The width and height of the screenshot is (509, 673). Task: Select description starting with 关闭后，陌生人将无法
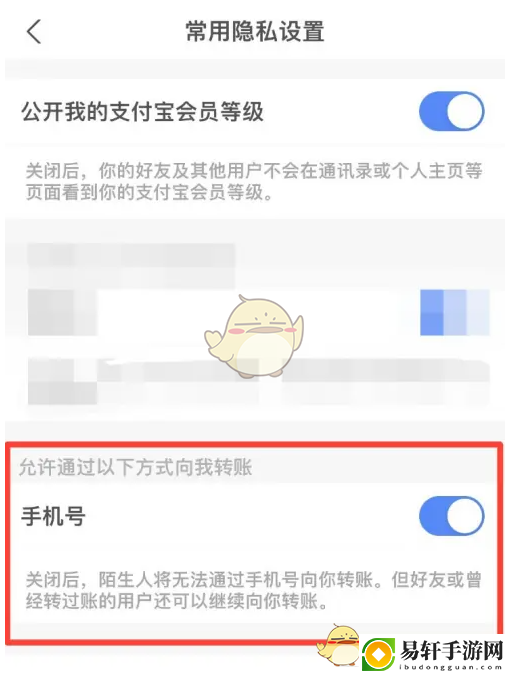point(254,590)
